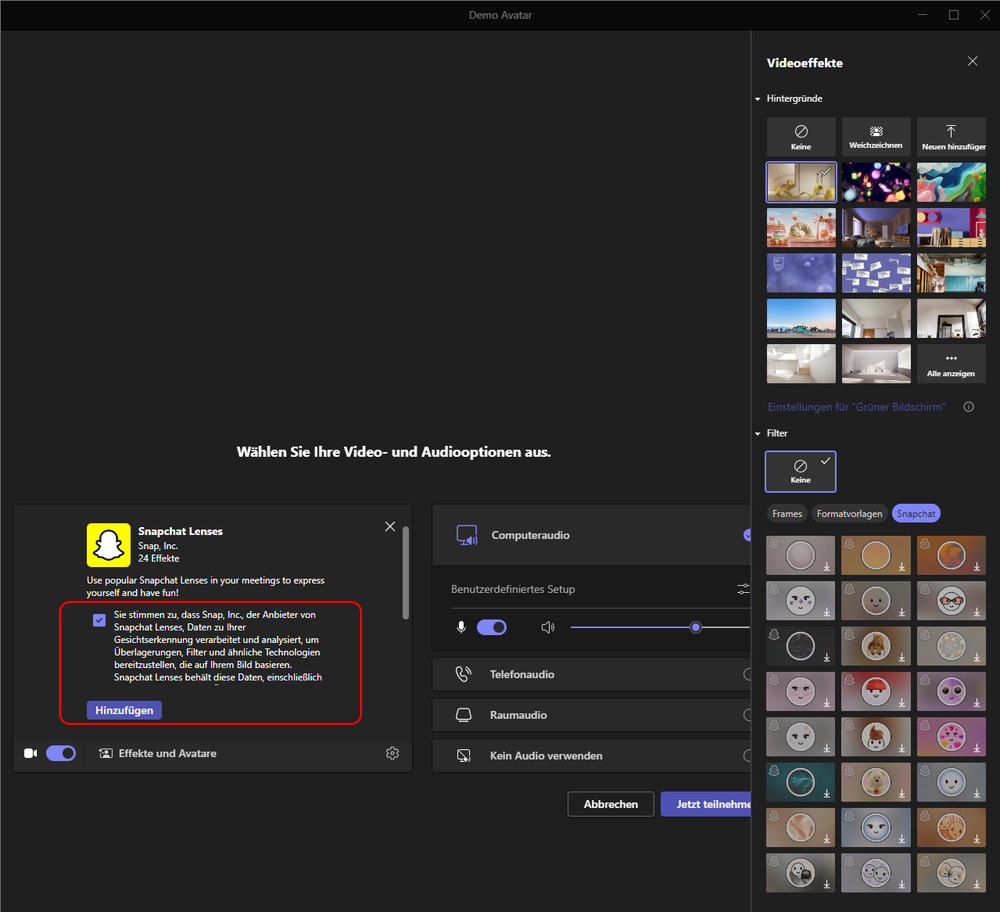Switch to the Frames filter tab

point(787,513)
